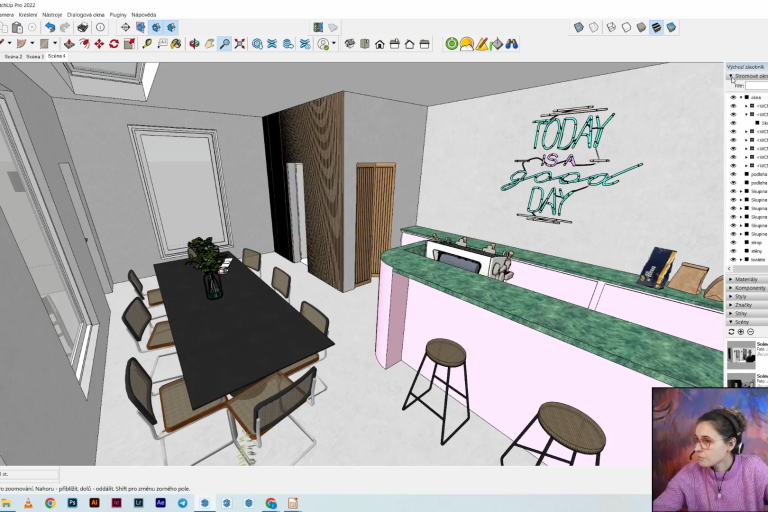Expand the Materiály panel
Image resolution: width=768 pixels, height=512 pixels.
tap(746, 279)
